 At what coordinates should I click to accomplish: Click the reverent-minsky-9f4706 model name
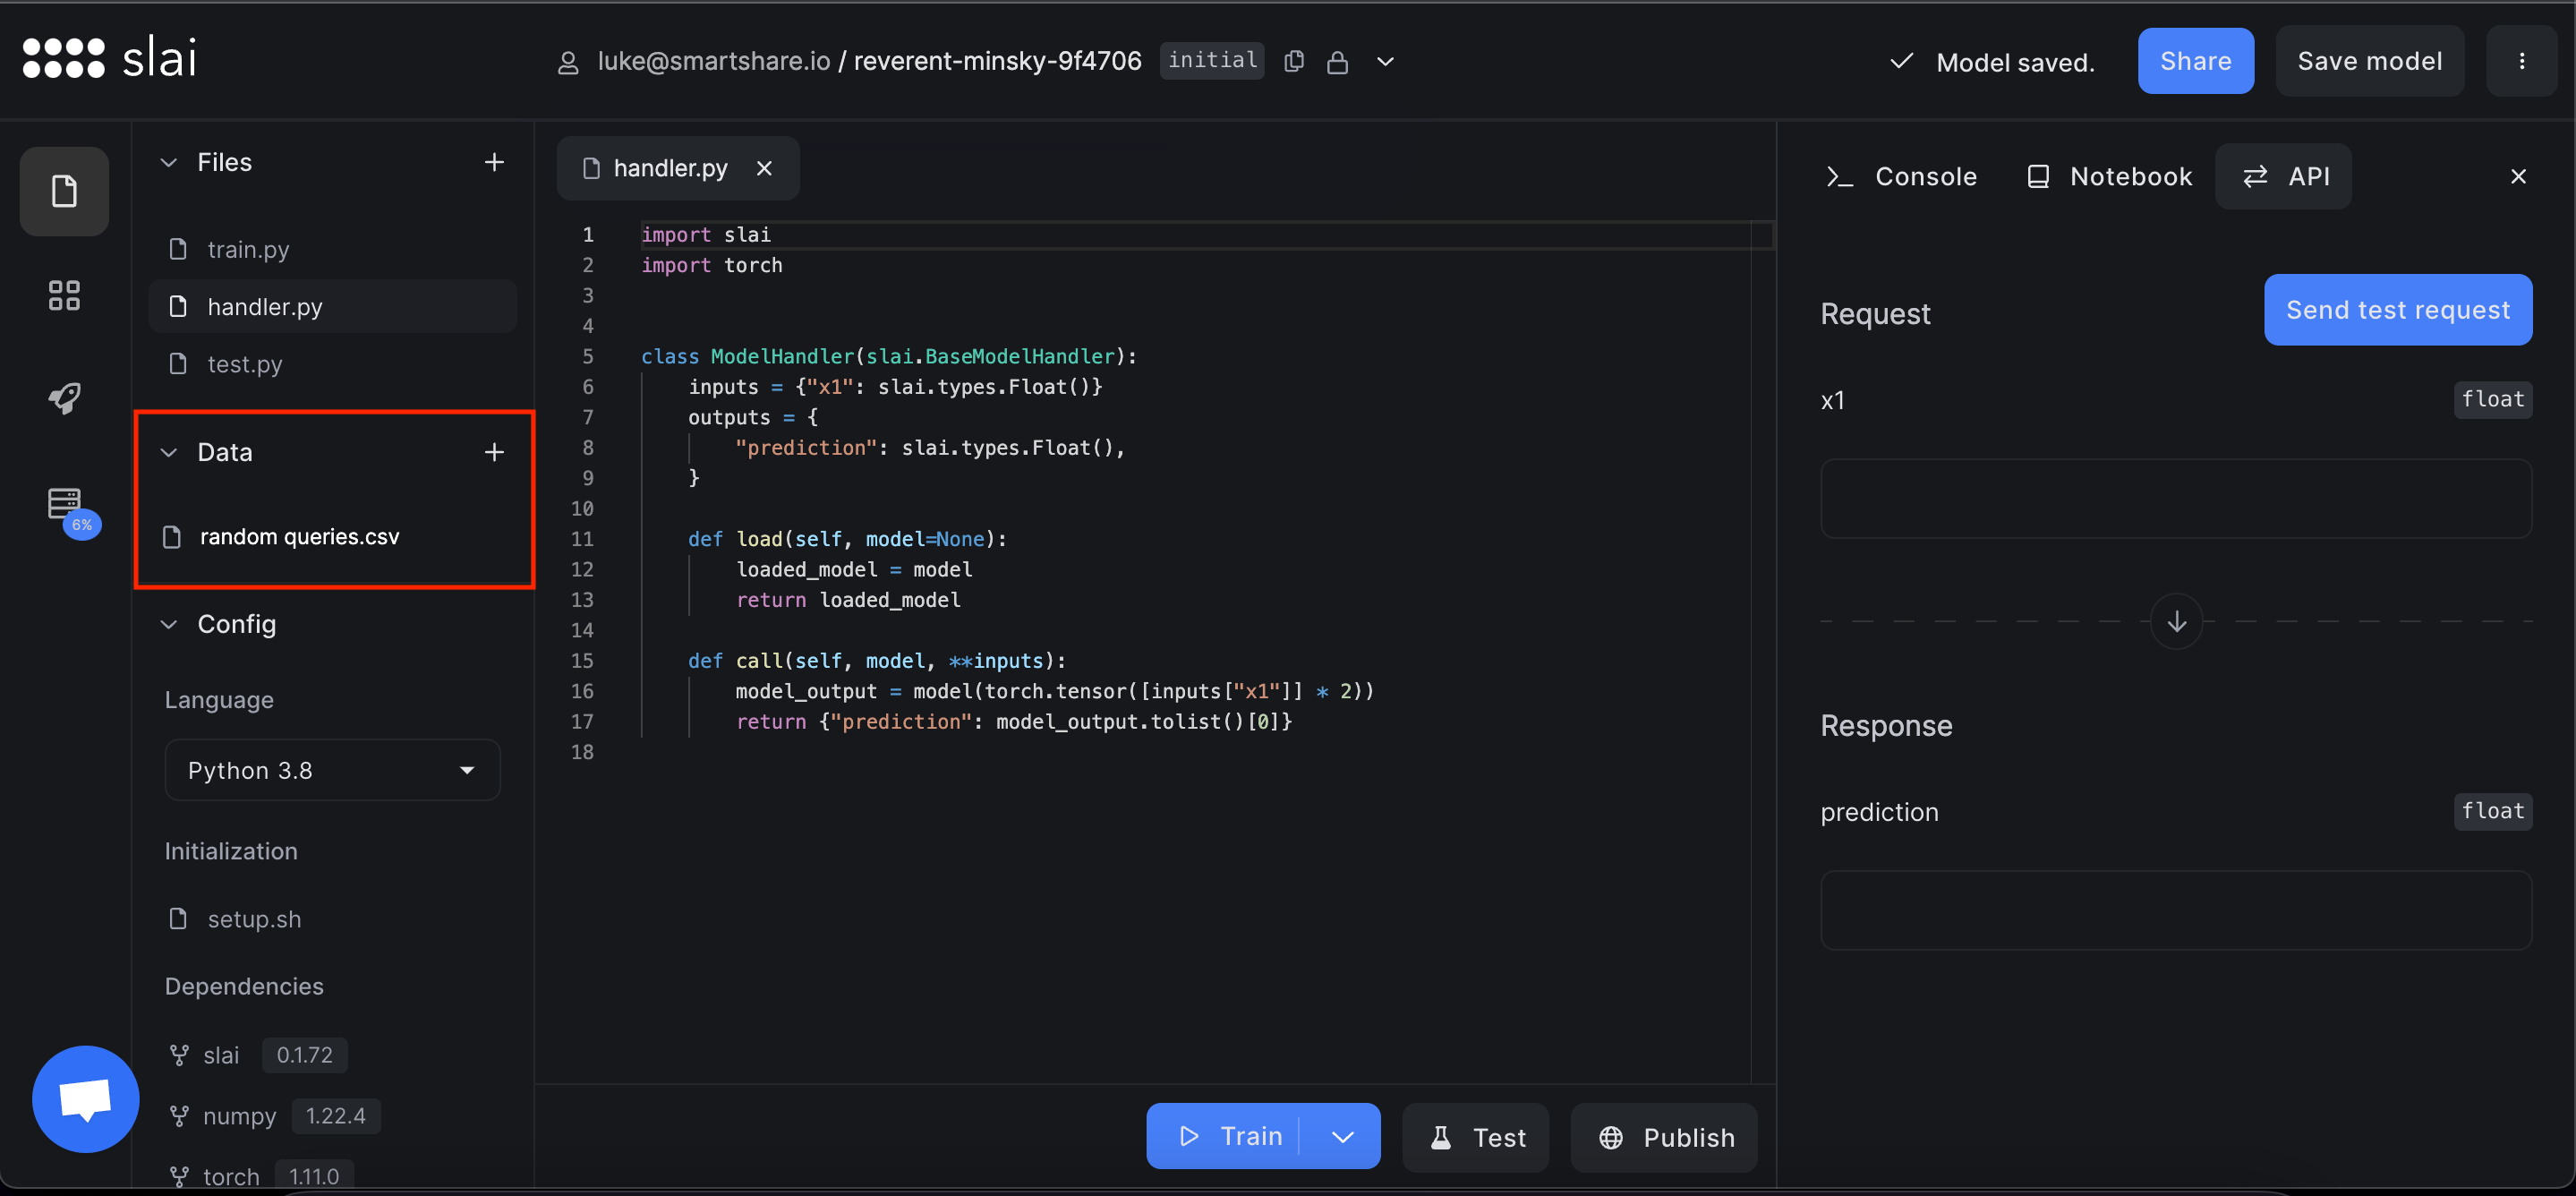997,61
